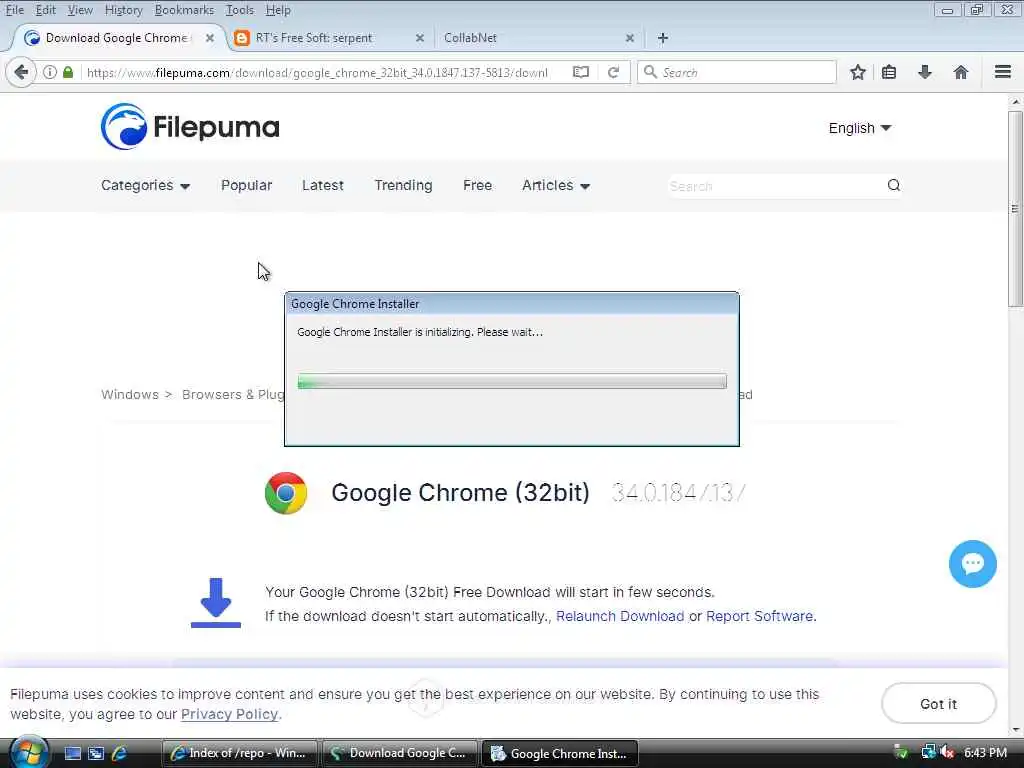Accept cookies with Got it button
The image size is (1024, 768).
938,703
